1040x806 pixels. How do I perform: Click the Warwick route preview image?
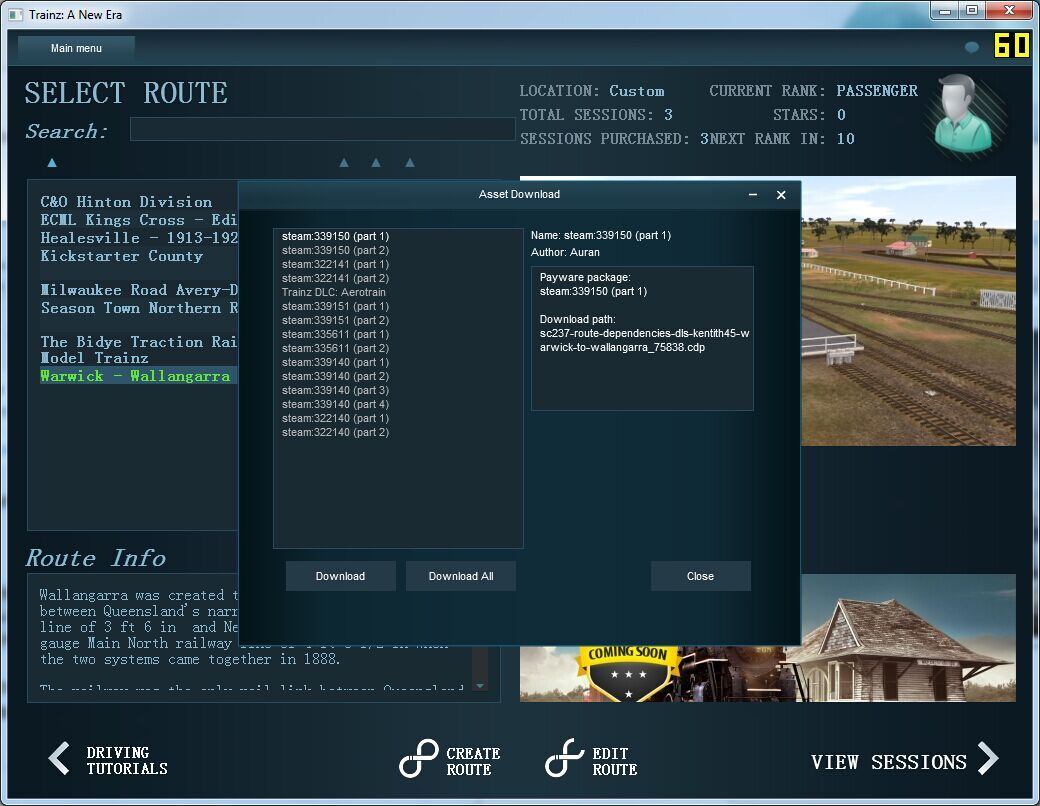(908, 310)
